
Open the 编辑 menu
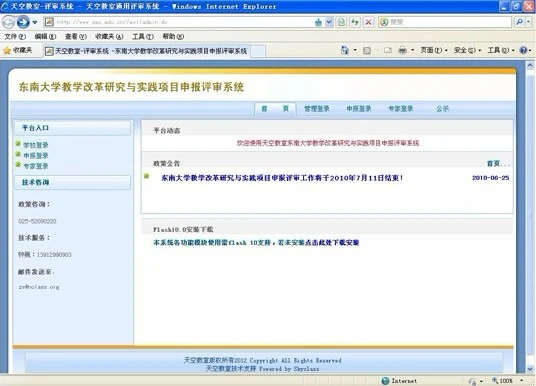pos(45,36)
